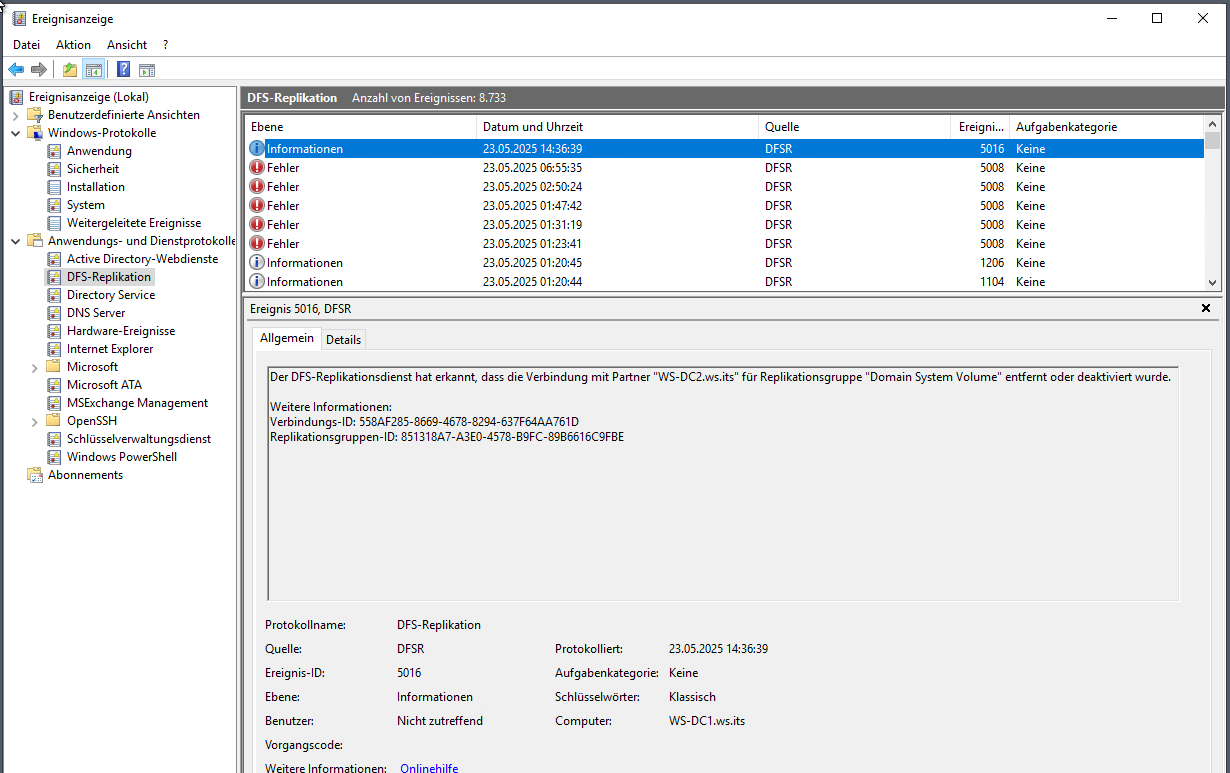Image resolution: width=1230 pixels, height=773 pixels.
Task: Close the Ereignis 5016 preview pane
Action: [x=1205, y=309]
